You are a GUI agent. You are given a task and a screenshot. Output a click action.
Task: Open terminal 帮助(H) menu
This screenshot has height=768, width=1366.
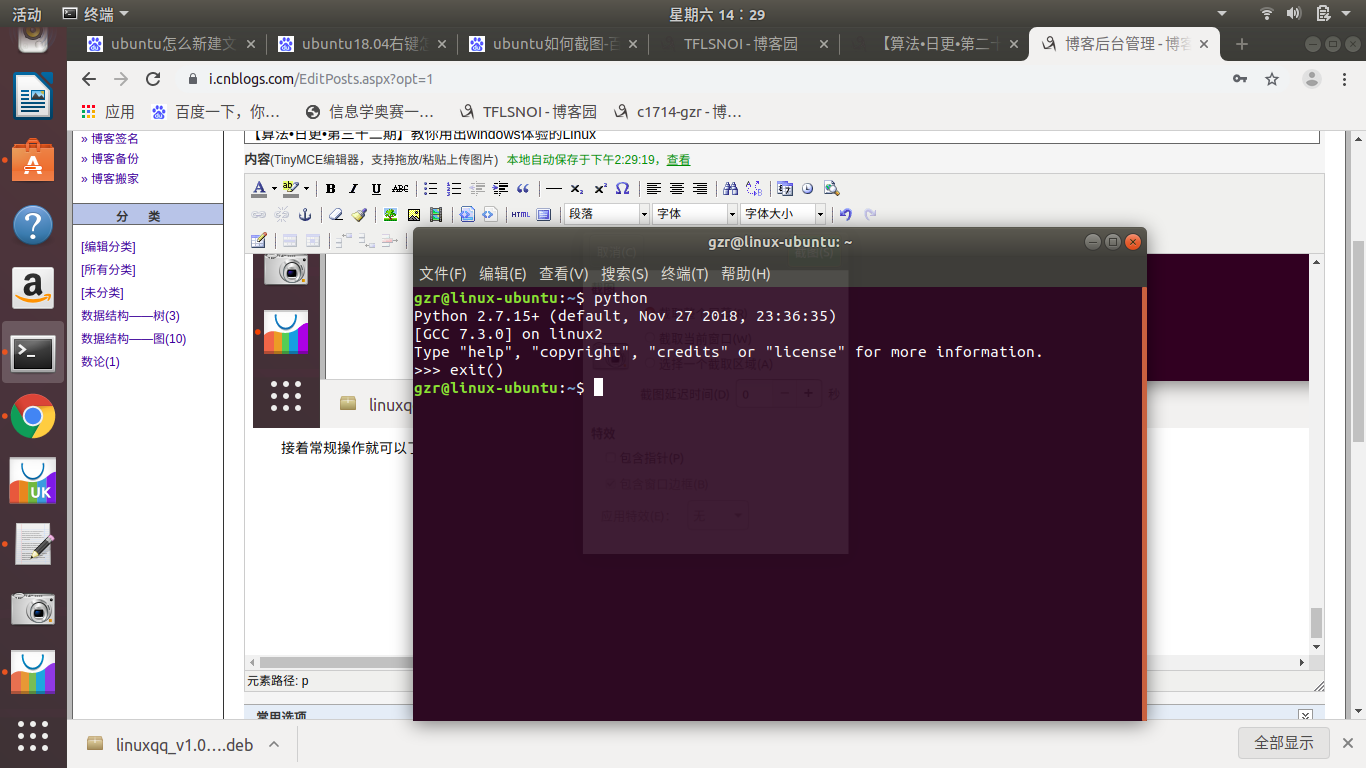click(x=745, y=274)
